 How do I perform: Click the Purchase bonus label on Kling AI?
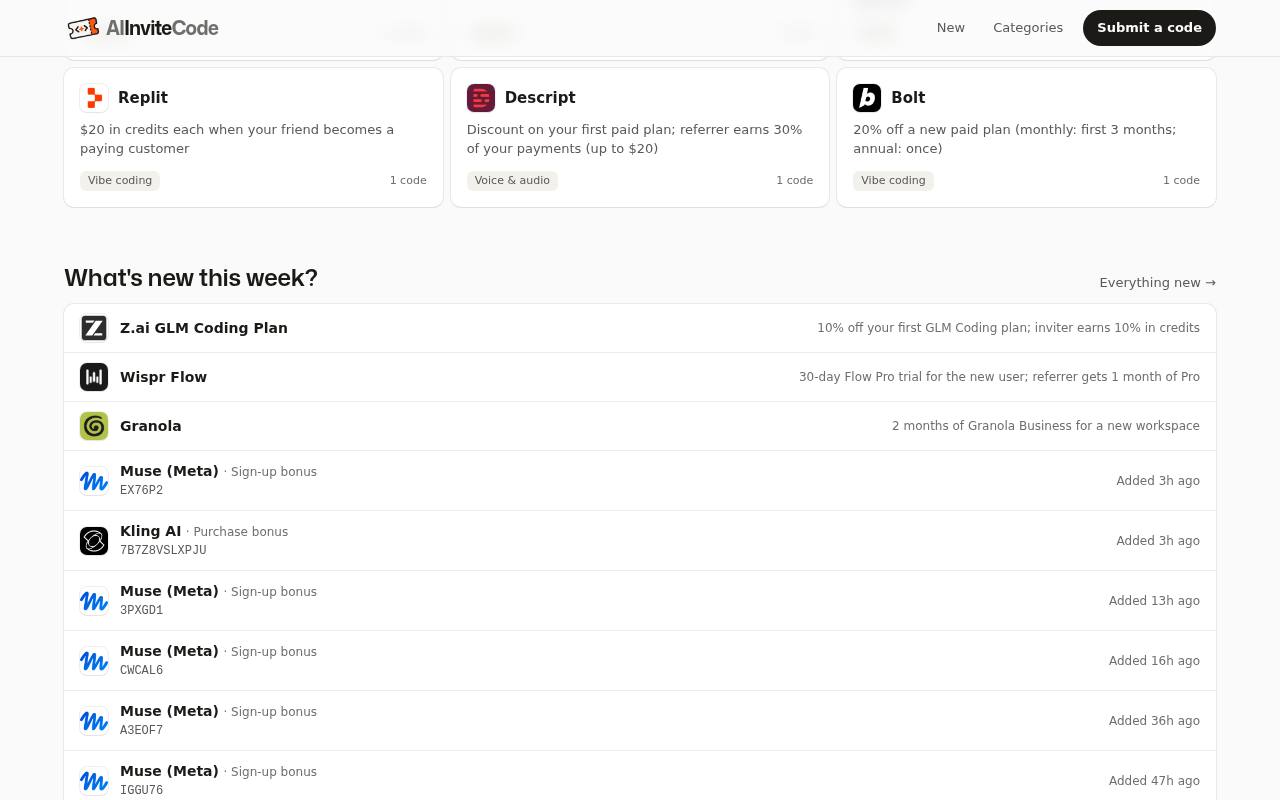(x=240, y=532)
